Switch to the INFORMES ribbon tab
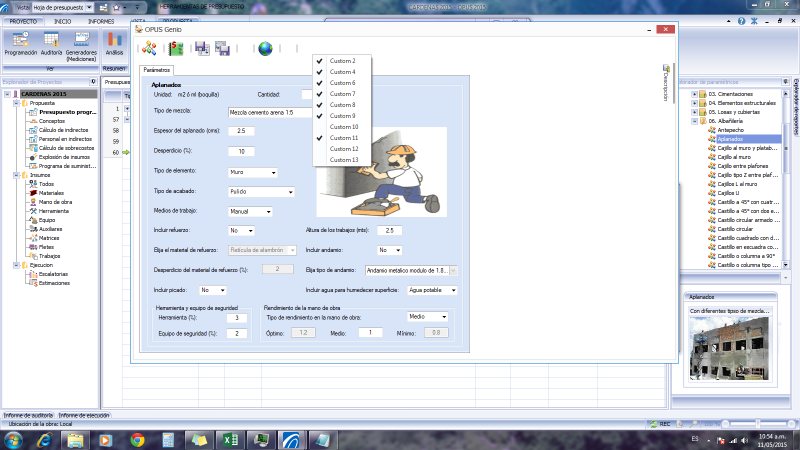This screenshot has width=800, height=450. tap(100, 20)
